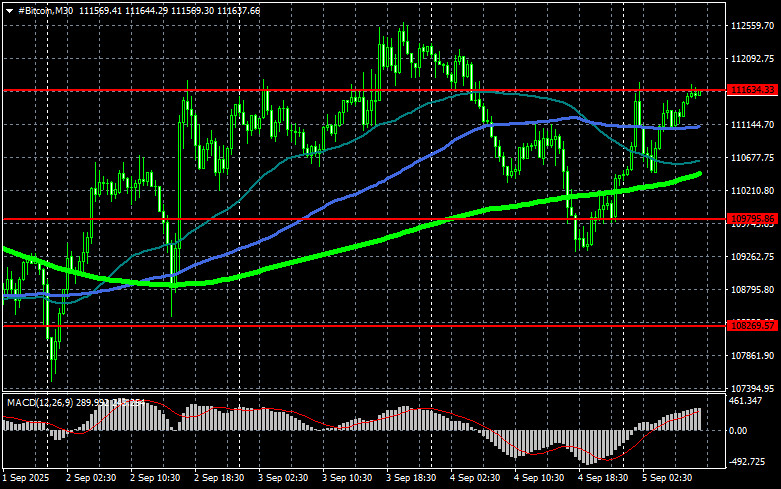This screenshot has width=781, height=489.
Task: Click the triangle arrow beside #Bitcoin title
Action: pos(8,9)
